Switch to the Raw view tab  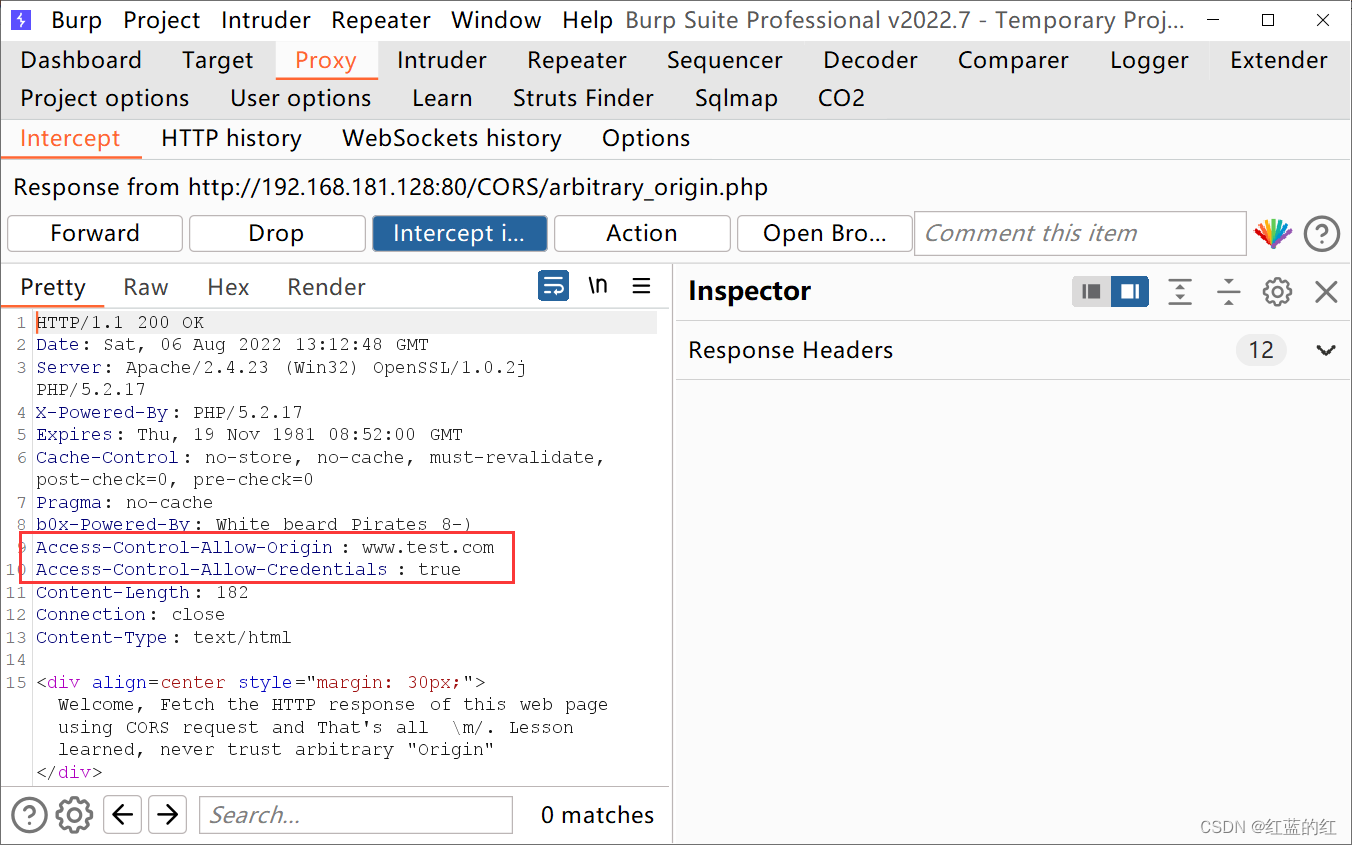coord(146,287)
